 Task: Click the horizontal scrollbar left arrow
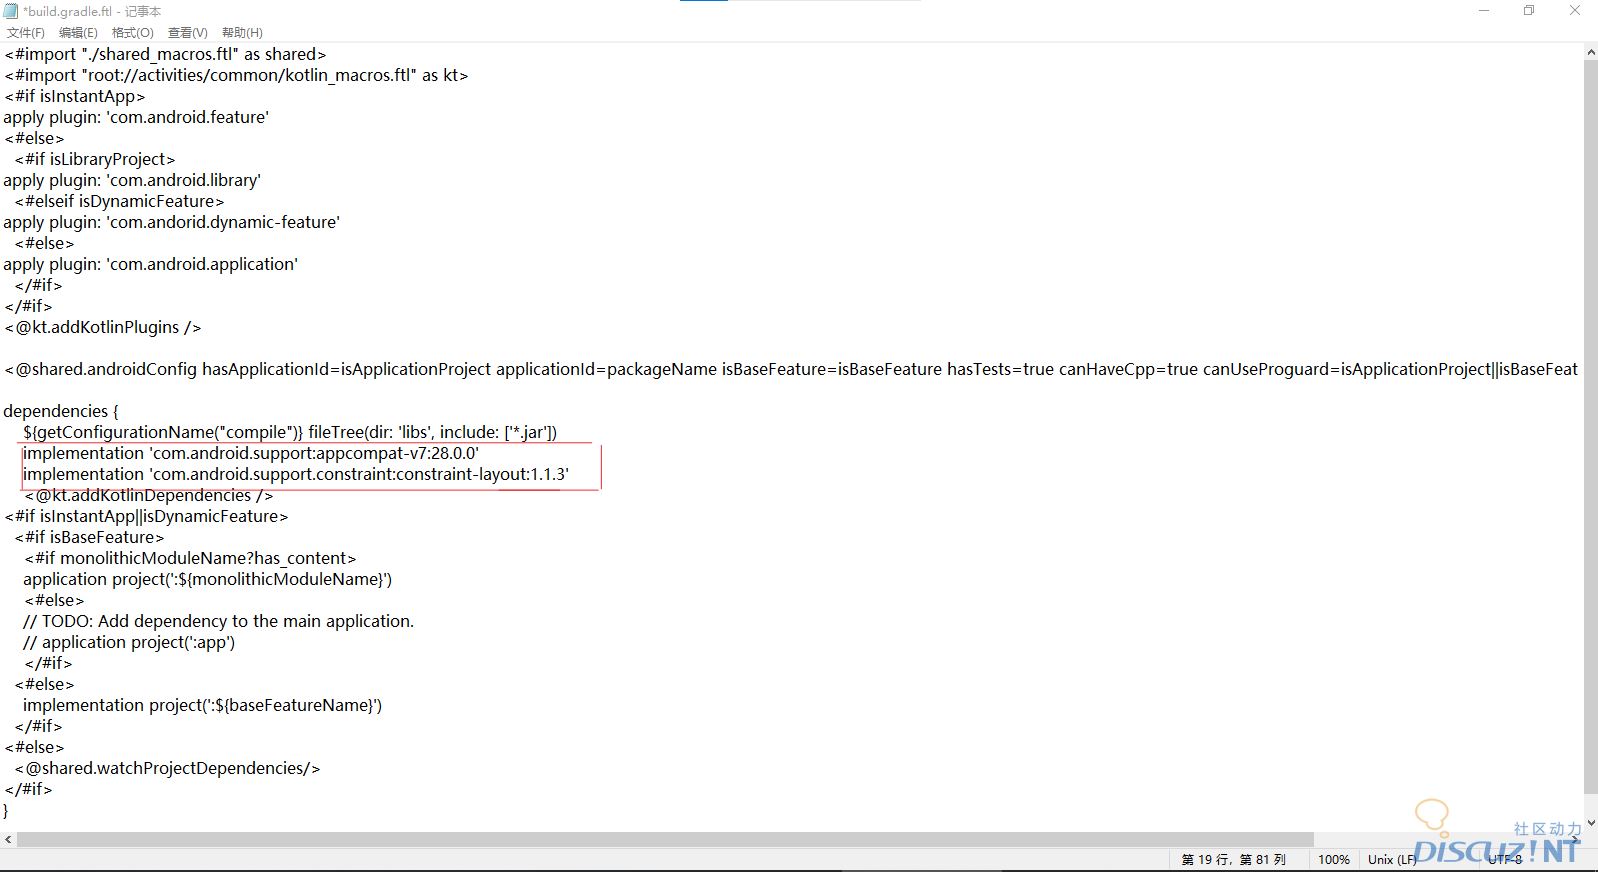coord(8,840)
